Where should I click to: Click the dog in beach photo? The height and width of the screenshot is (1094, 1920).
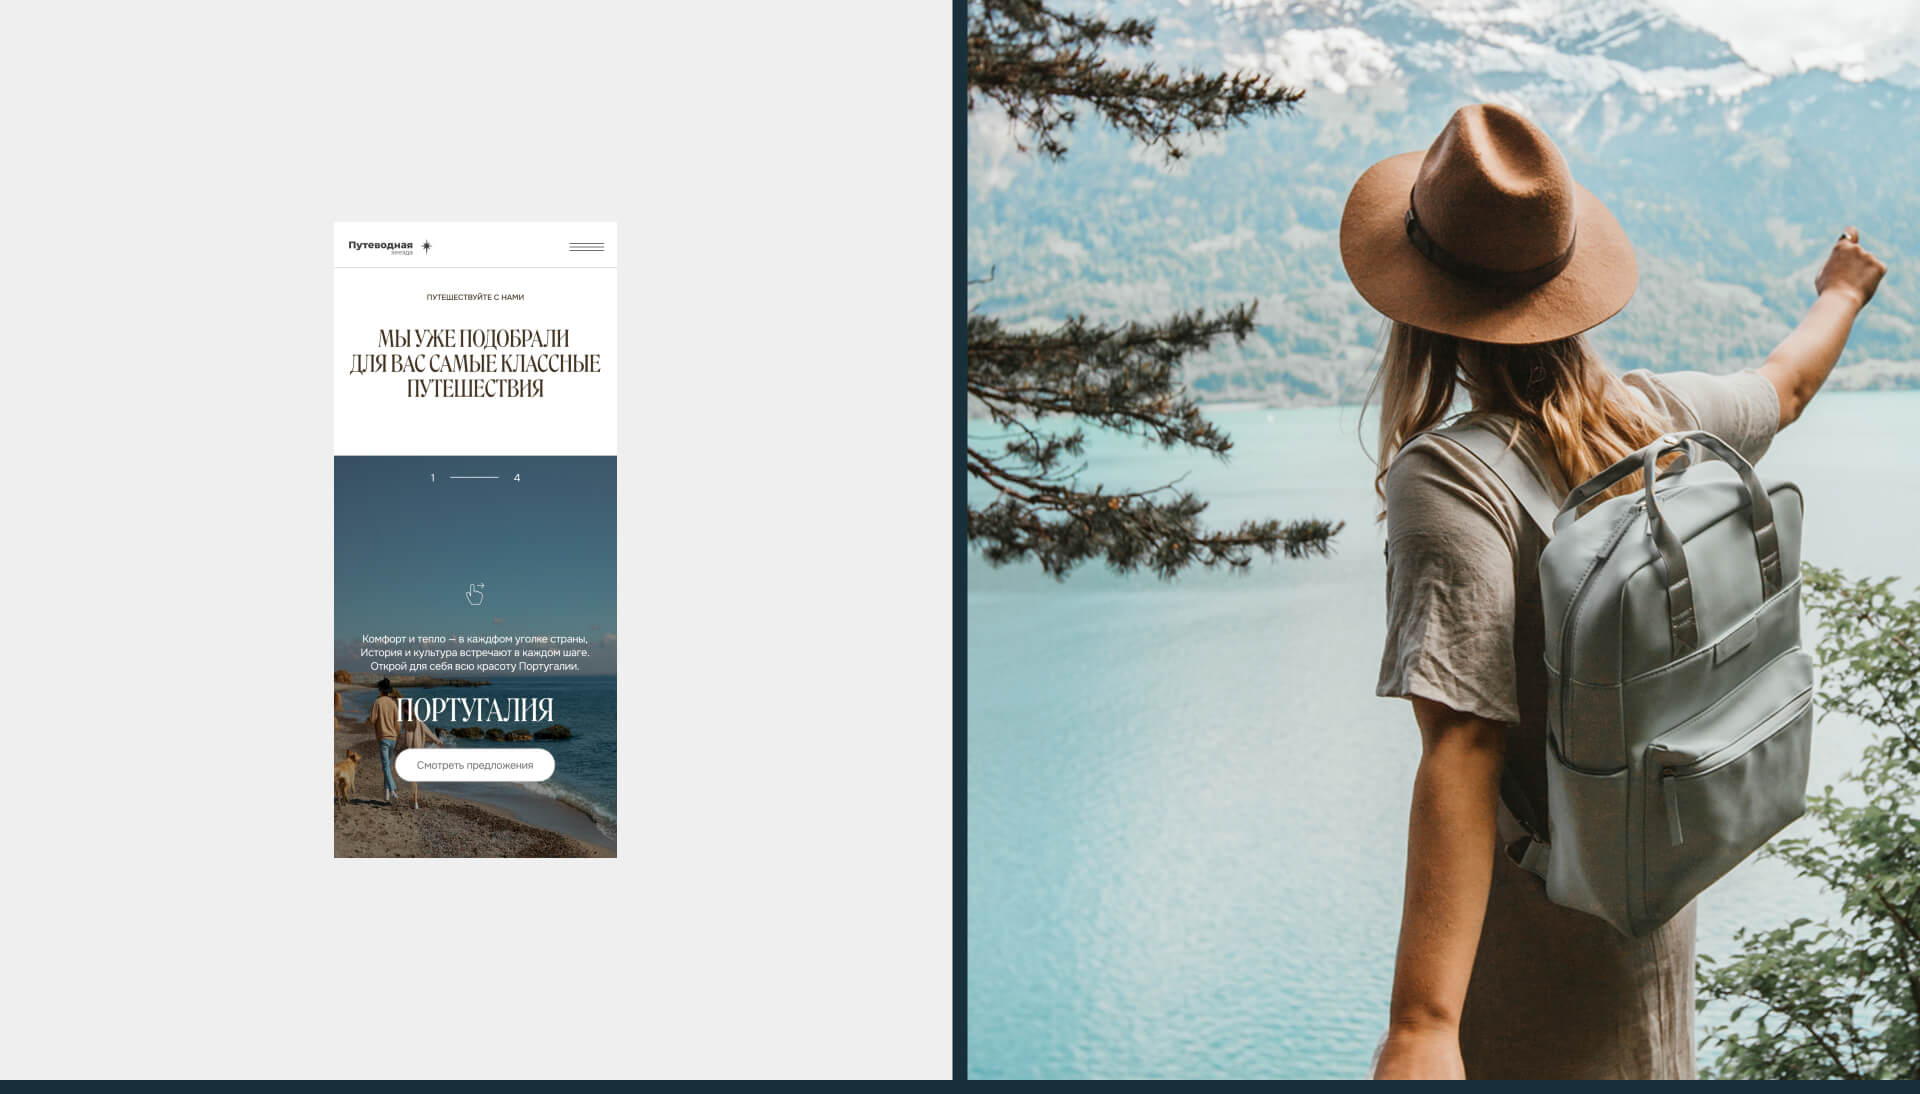[x=347, y=775]
